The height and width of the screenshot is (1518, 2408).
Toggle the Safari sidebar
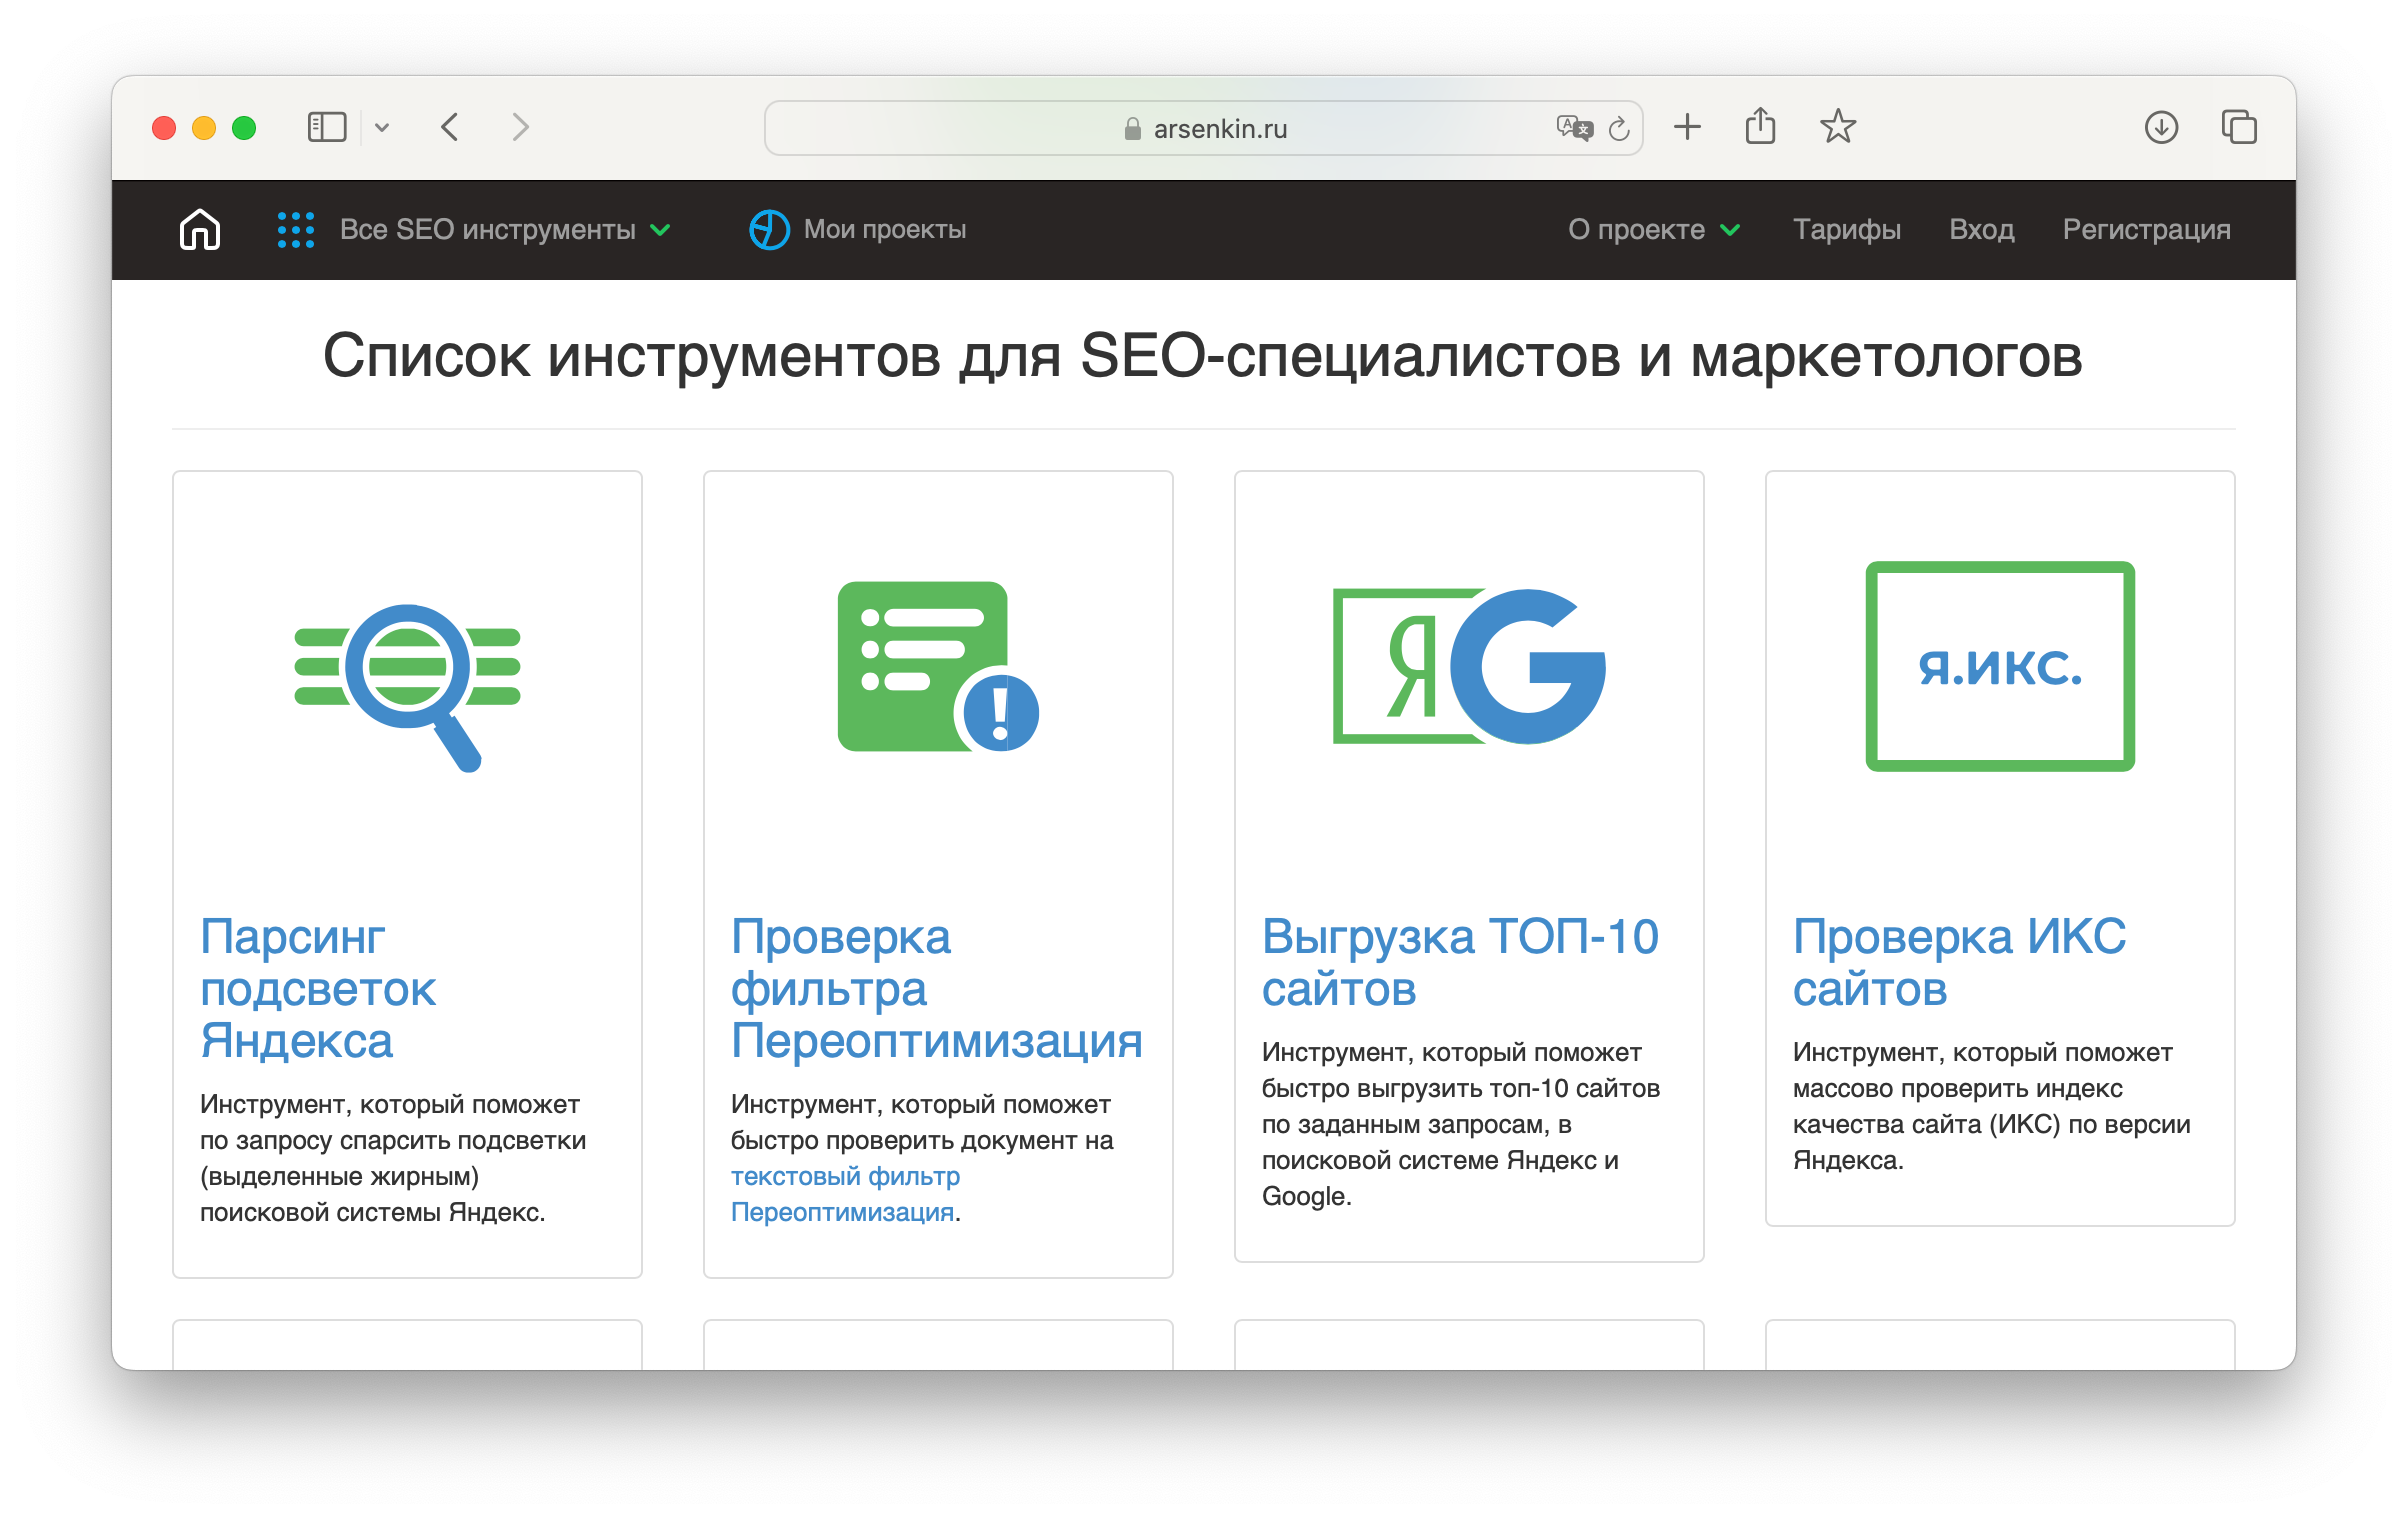[x=326, y=127]
